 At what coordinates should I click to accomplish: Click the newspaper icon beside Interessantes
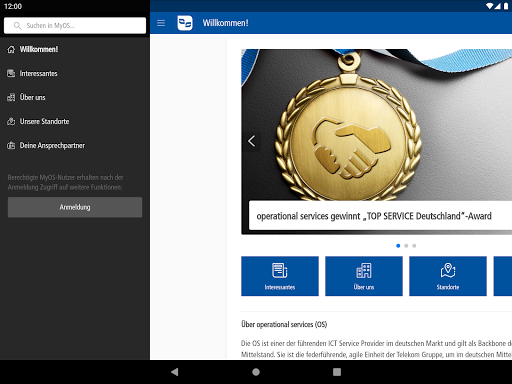point(11,73)
